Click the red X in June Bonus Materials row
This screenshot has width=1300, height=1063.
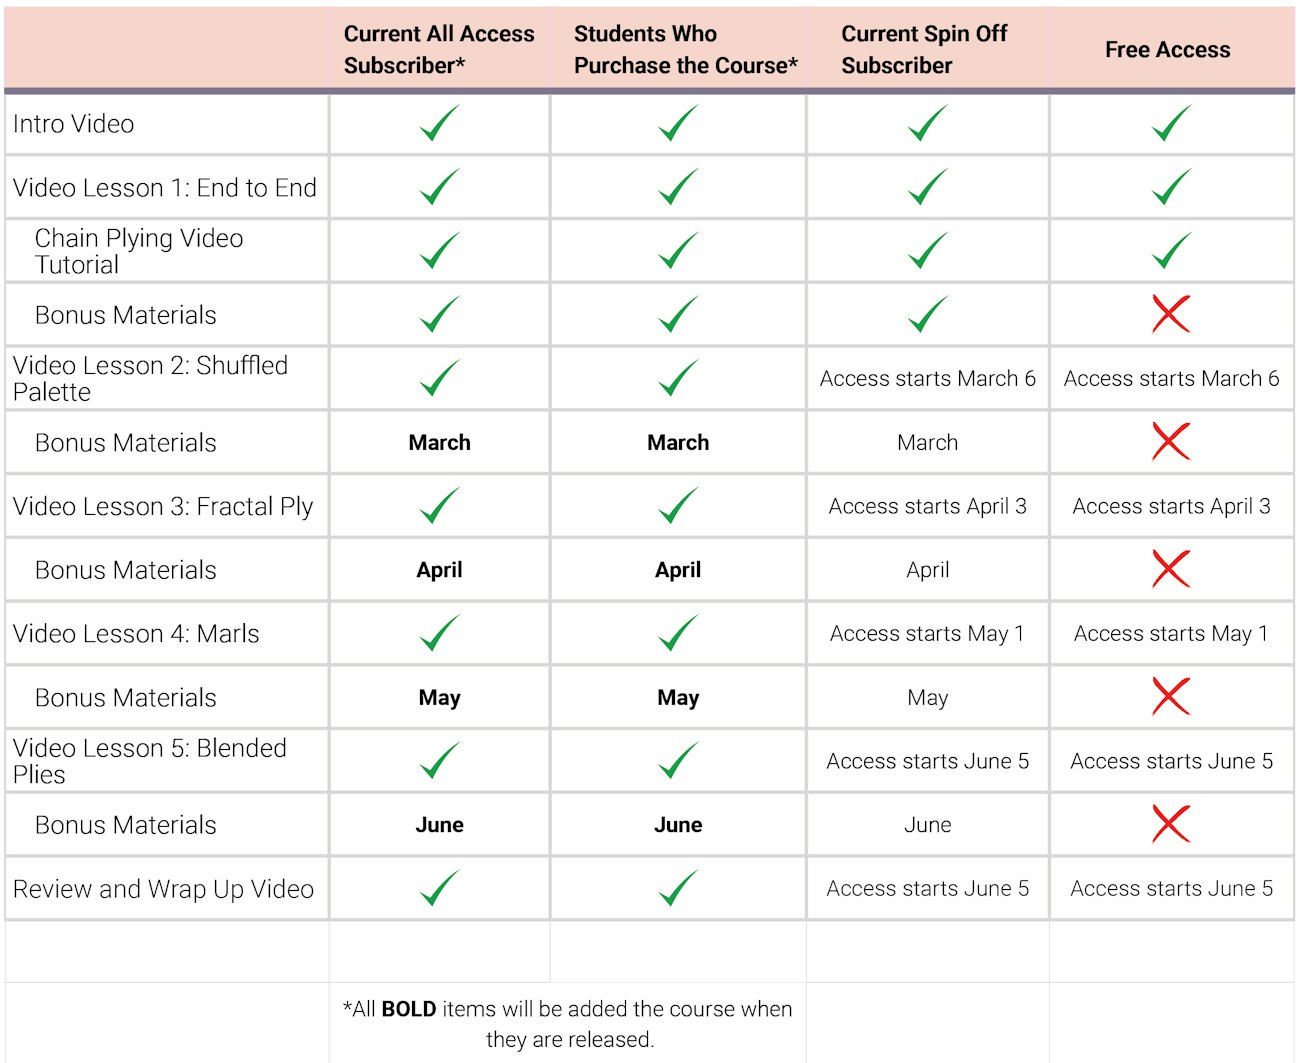click(1171, 825)
